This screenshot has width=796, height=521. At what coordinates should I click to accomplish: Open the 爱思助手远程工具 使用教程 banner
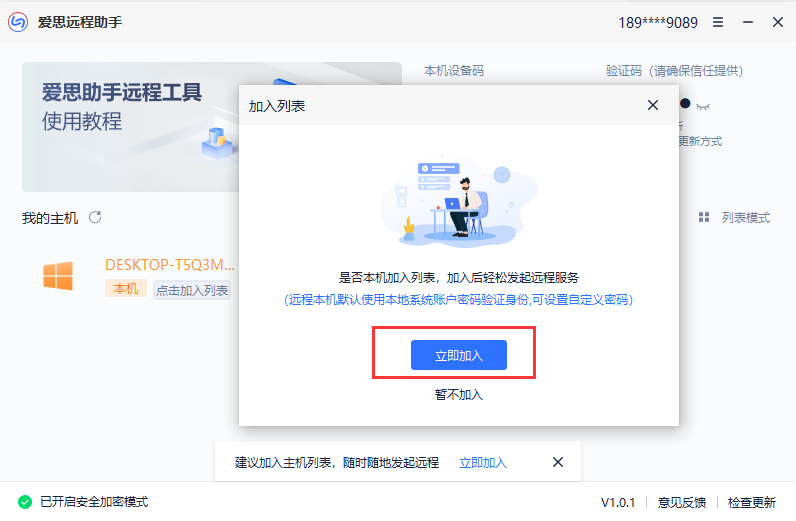pyautogui.click(x=130, y=127)
